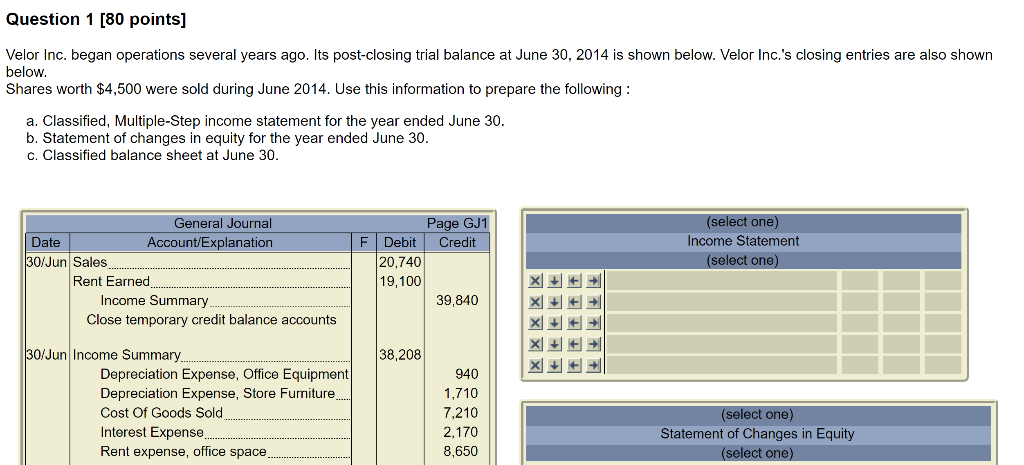Screen dimensions: 1024x465
Task: Click the Rent Earned account entry
Action: tap(111, 281)
